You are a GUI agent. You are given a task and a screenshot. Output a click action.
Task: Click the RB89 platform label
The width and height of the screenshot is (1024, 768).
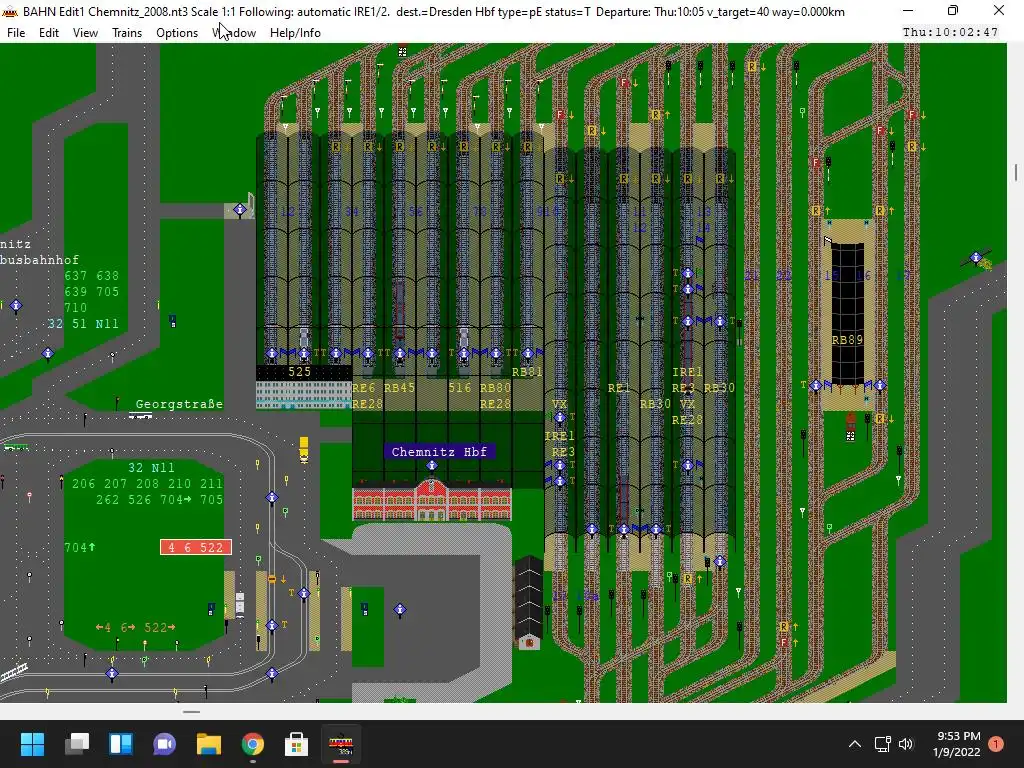point(847,340)
